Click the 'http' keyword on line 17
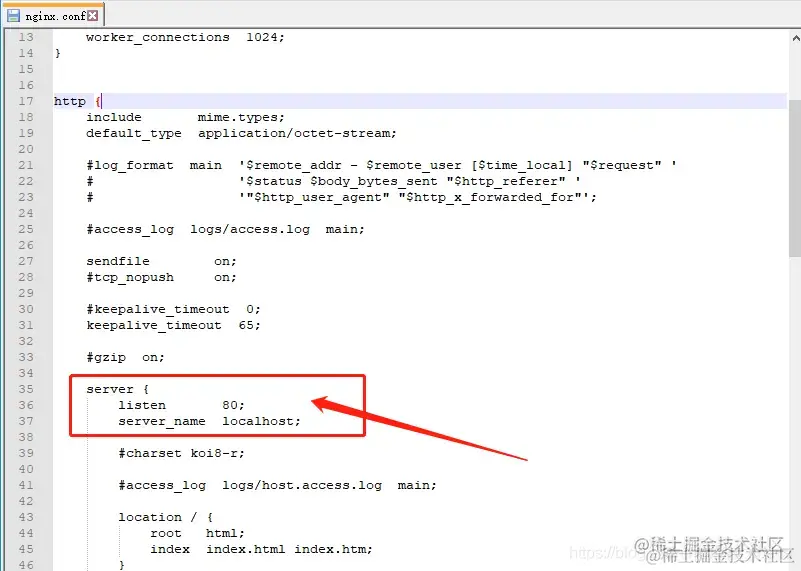Image resolution: width=801 pixels, height=571 pixels. point(69,101)
